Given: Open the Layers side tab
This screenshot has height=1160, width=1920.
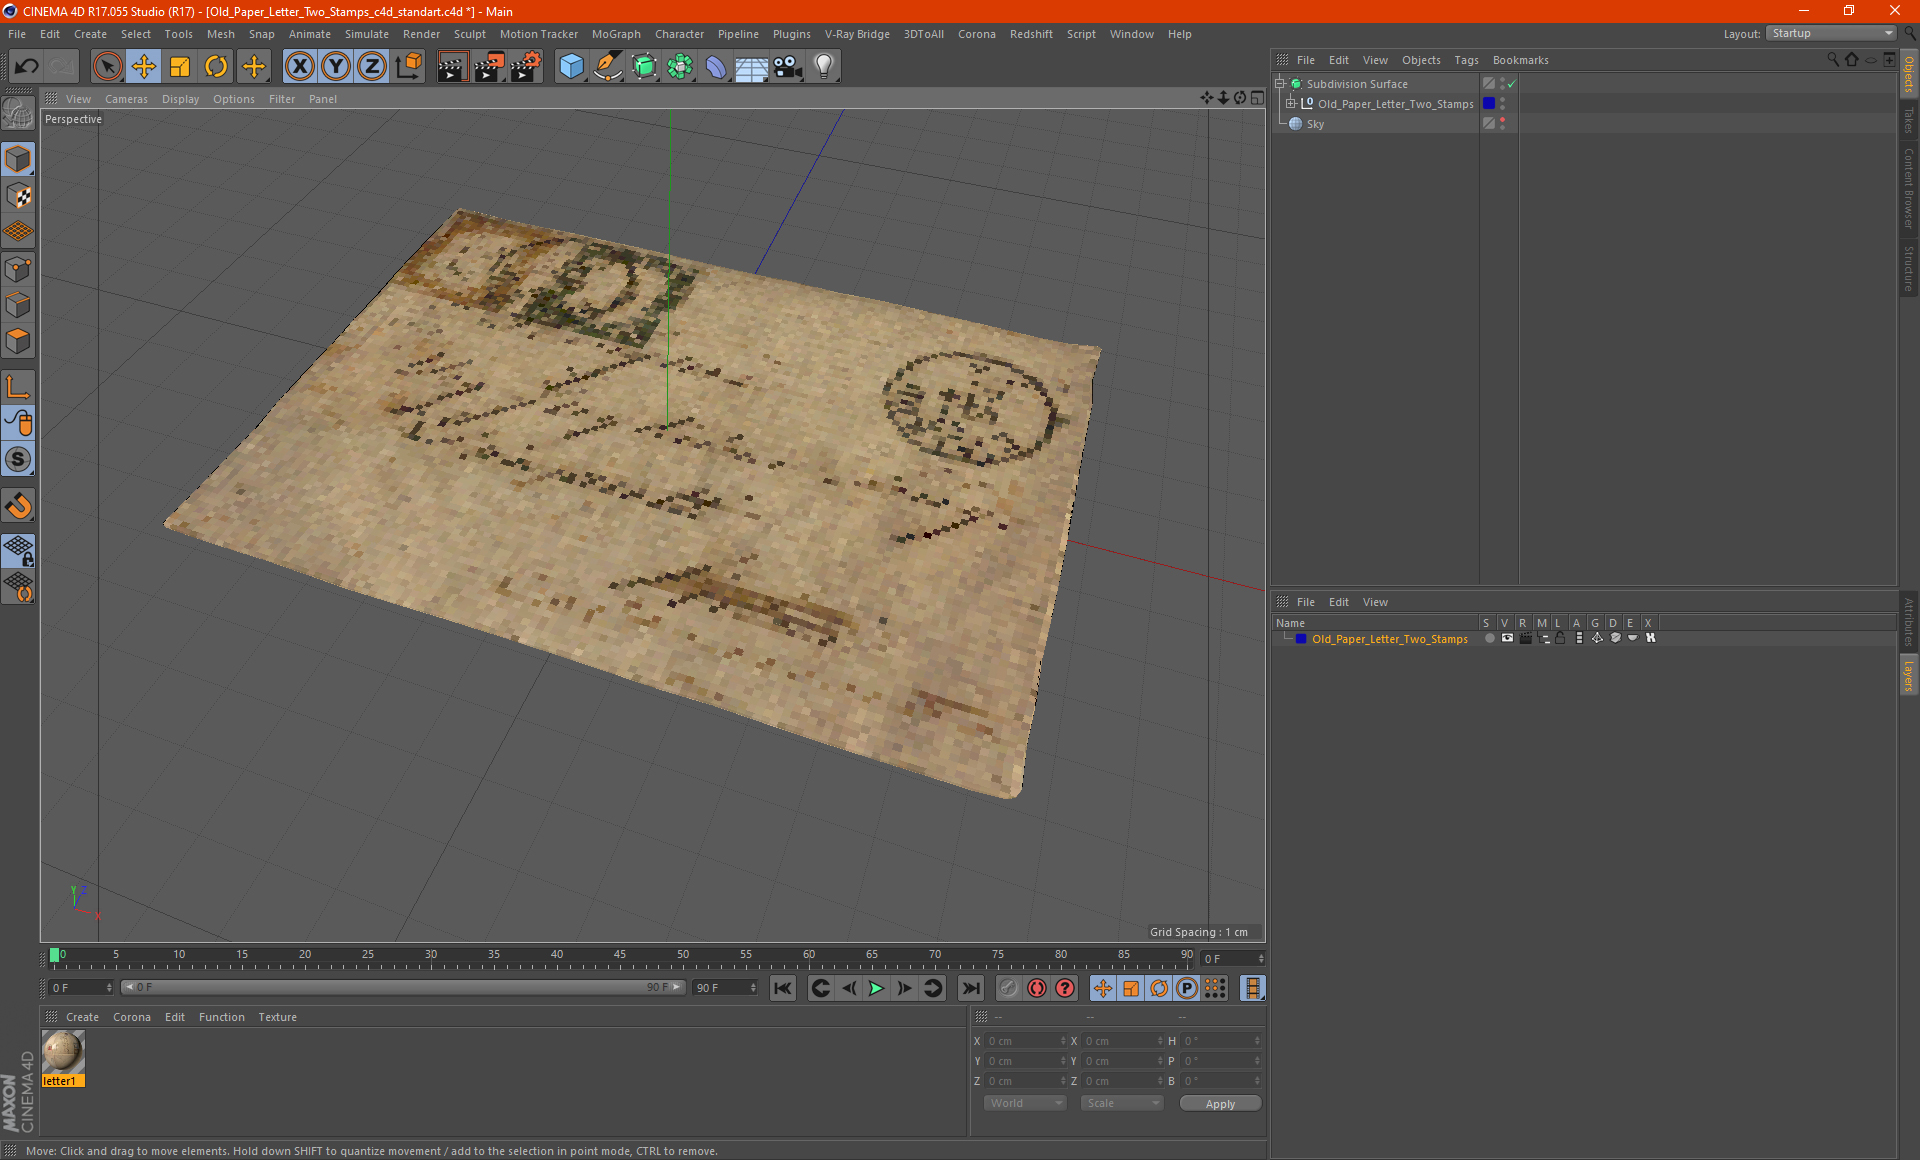Looking at the screenshot, I should [1908, 676].
